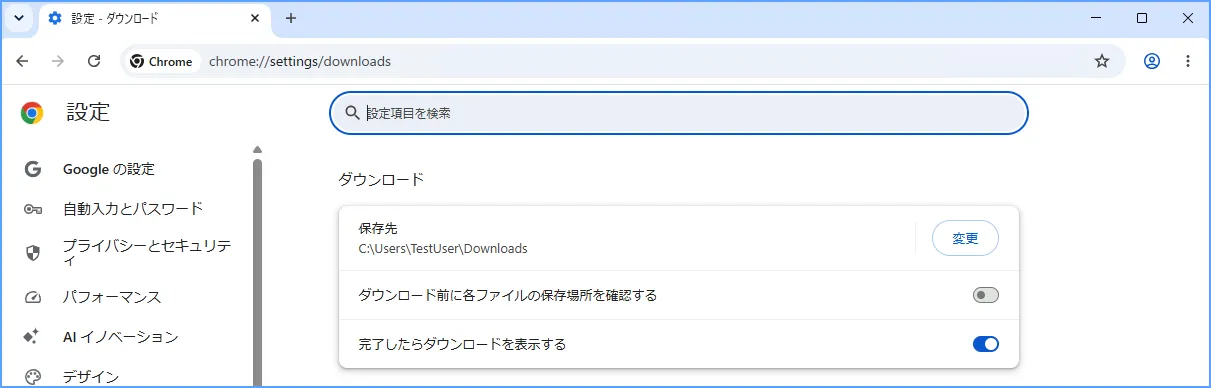Click the shield icon in sidebar
This screenshot has height=388, width=1211.
coord(33,253)
